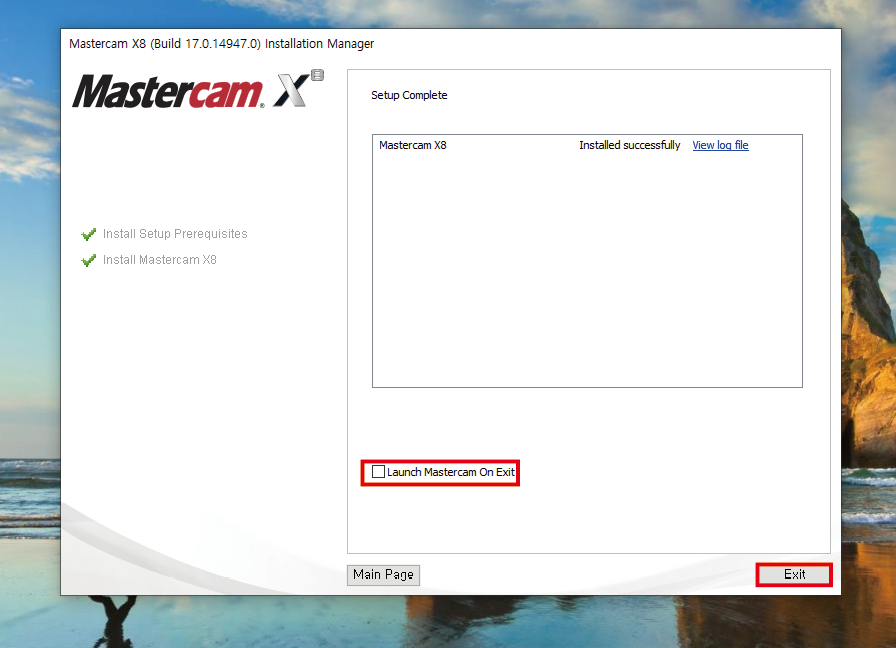Click checkmark beside Install Mastercam X8
Viewport: 896px width, 648px height.
[89, 261]
